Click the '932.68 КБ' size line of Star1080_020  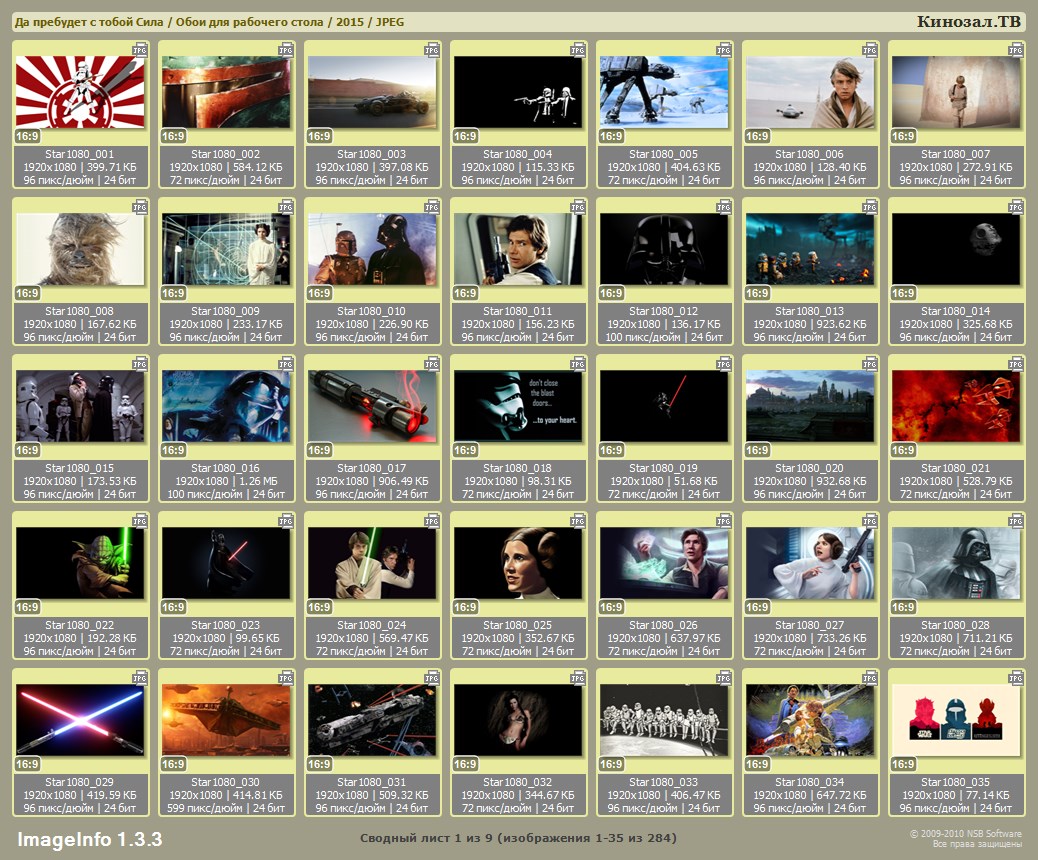(x=810, y=481)
